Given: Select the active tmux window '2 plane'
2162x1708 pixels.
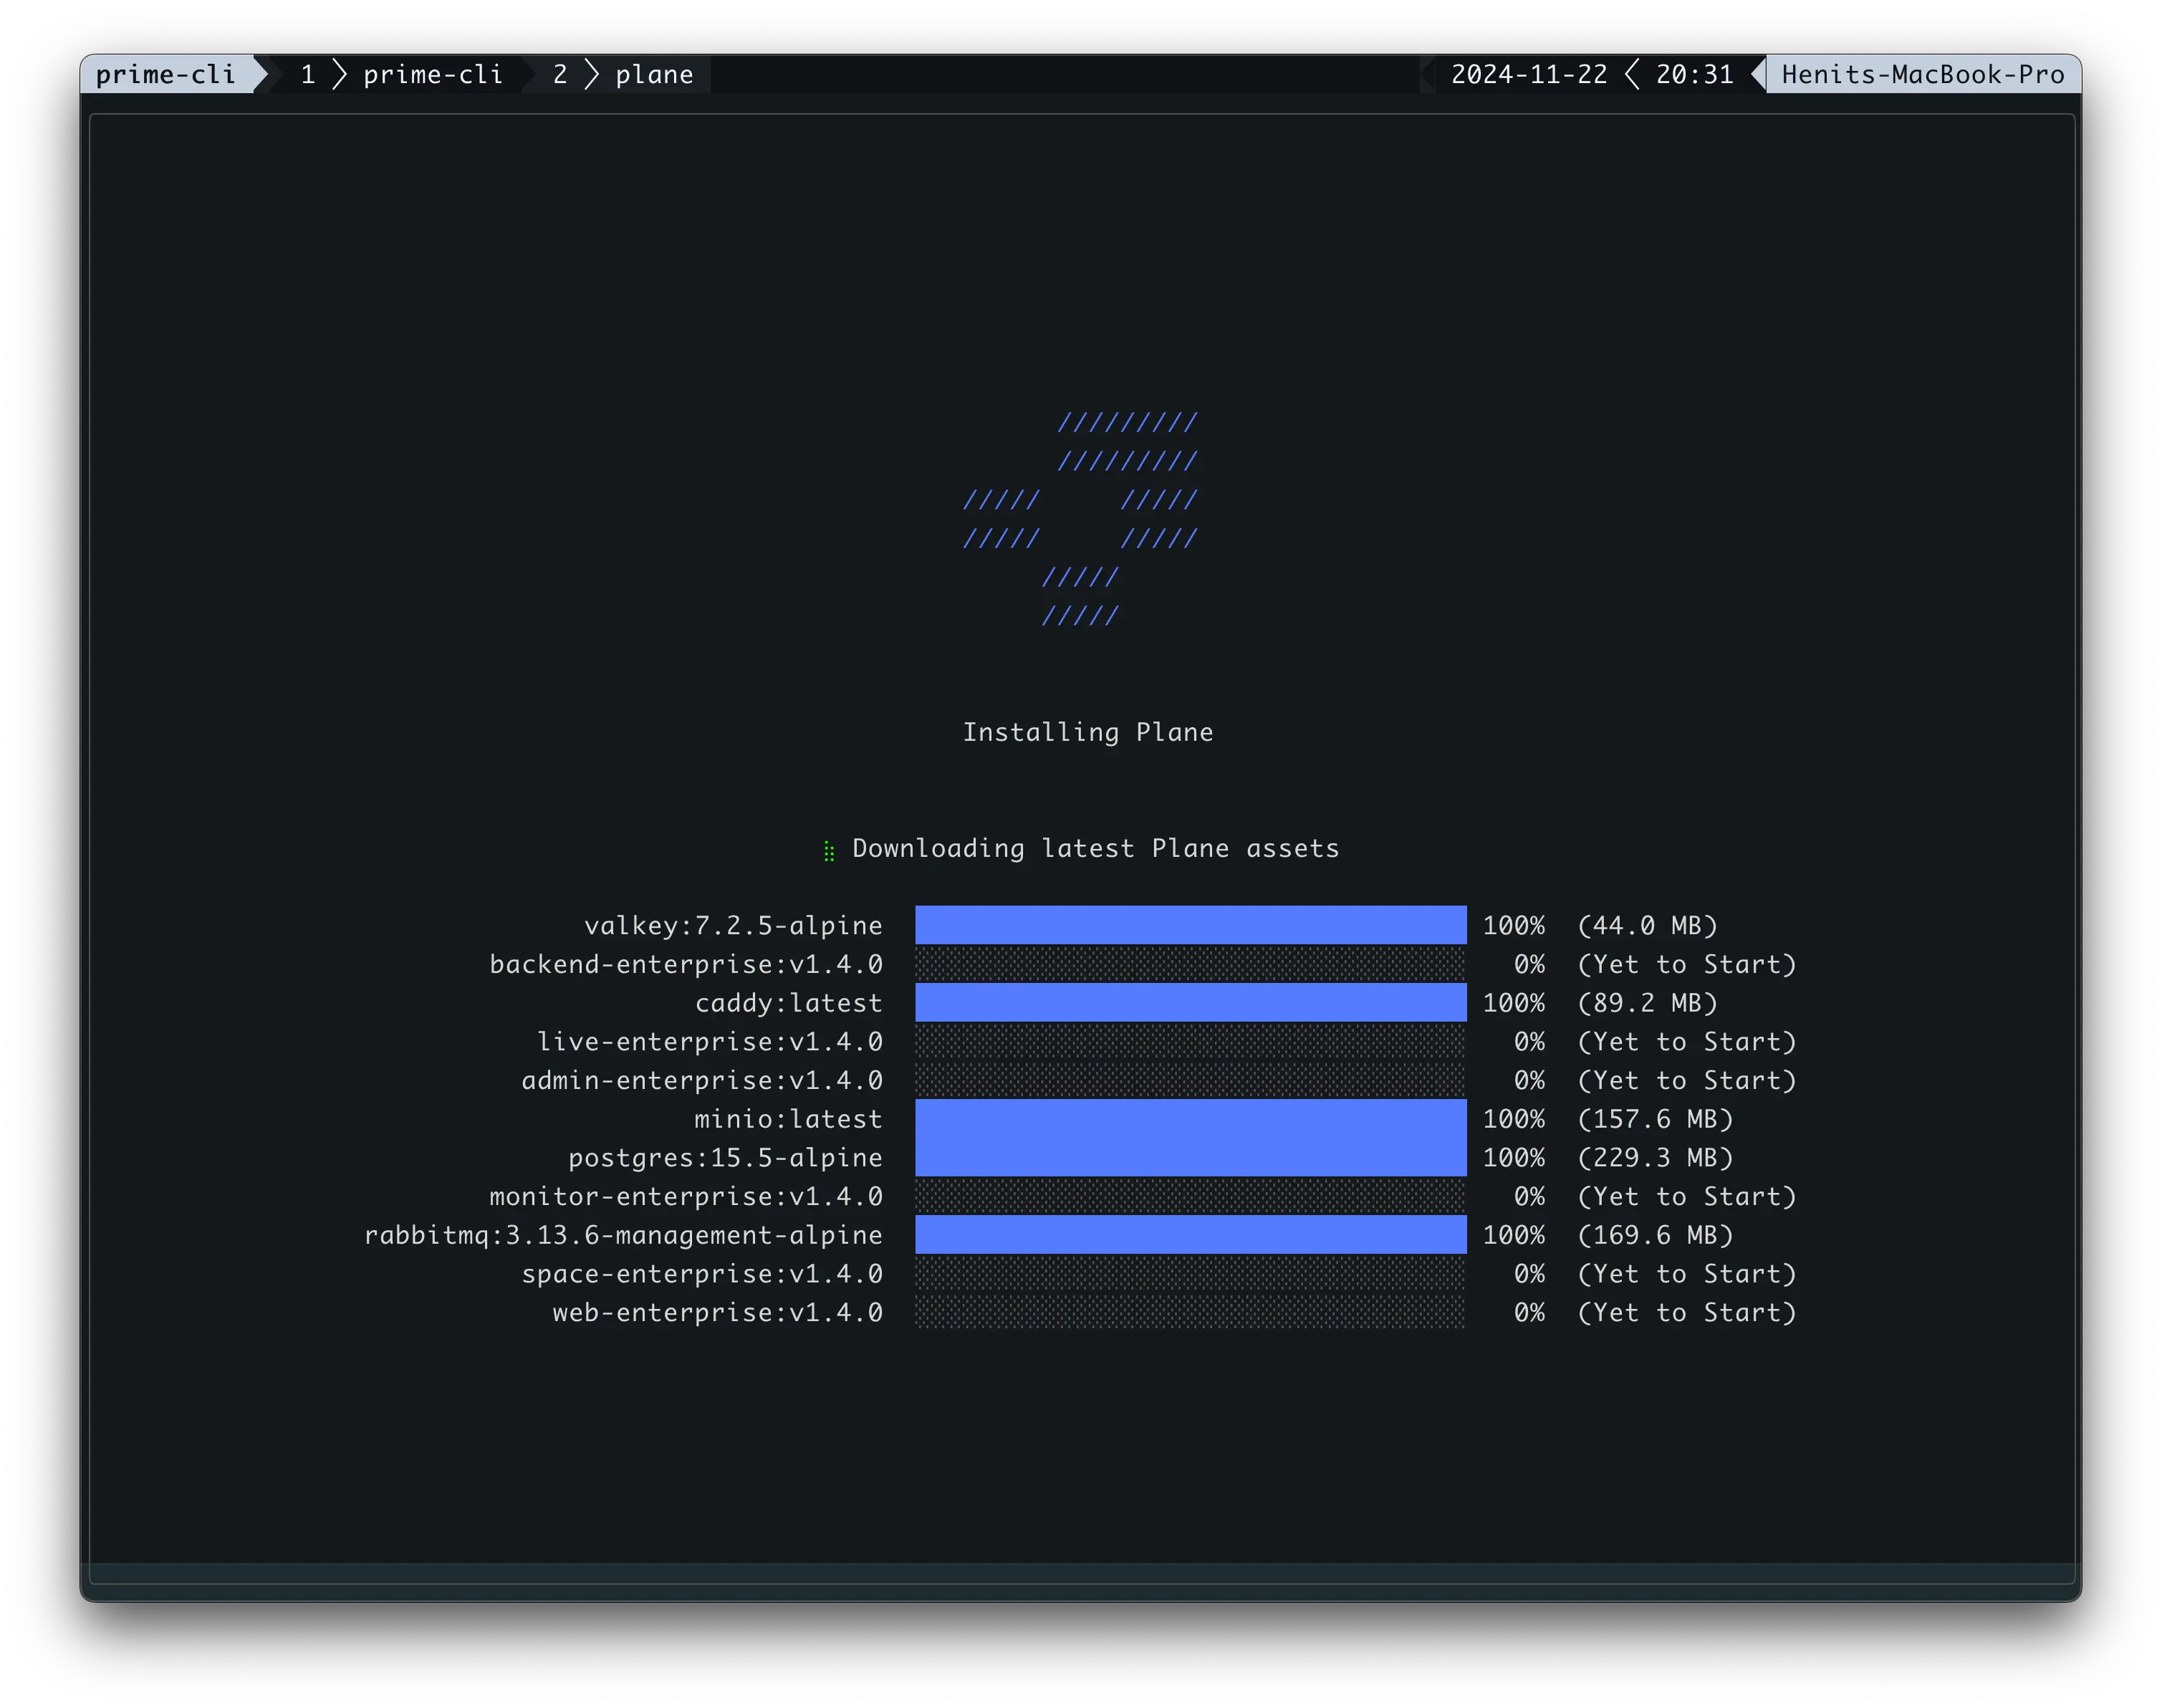Looking at the screenshot, I should [655, 73].
